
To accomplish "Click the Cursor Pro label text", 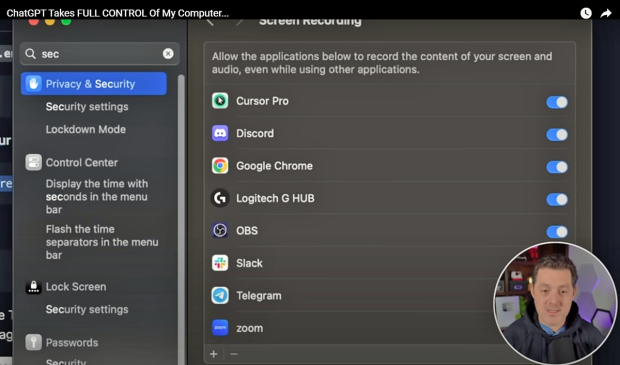I will click(x=263, y=101).
